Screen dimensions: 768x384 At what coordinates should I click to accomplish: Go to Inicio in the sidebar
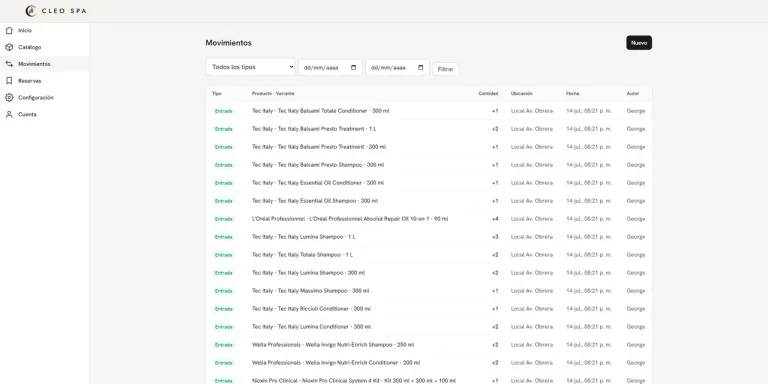[44, 30]
